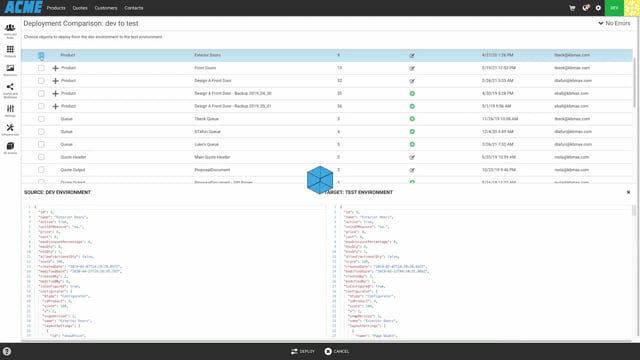This screenshot has width=640, height=360.
Task: Click modified status icon for Front Doors
Action: [412, 68]
